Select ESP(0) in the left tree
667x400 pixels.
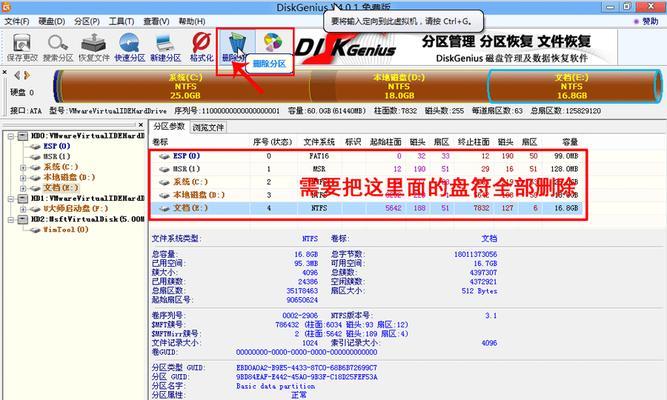pos(56,146)
